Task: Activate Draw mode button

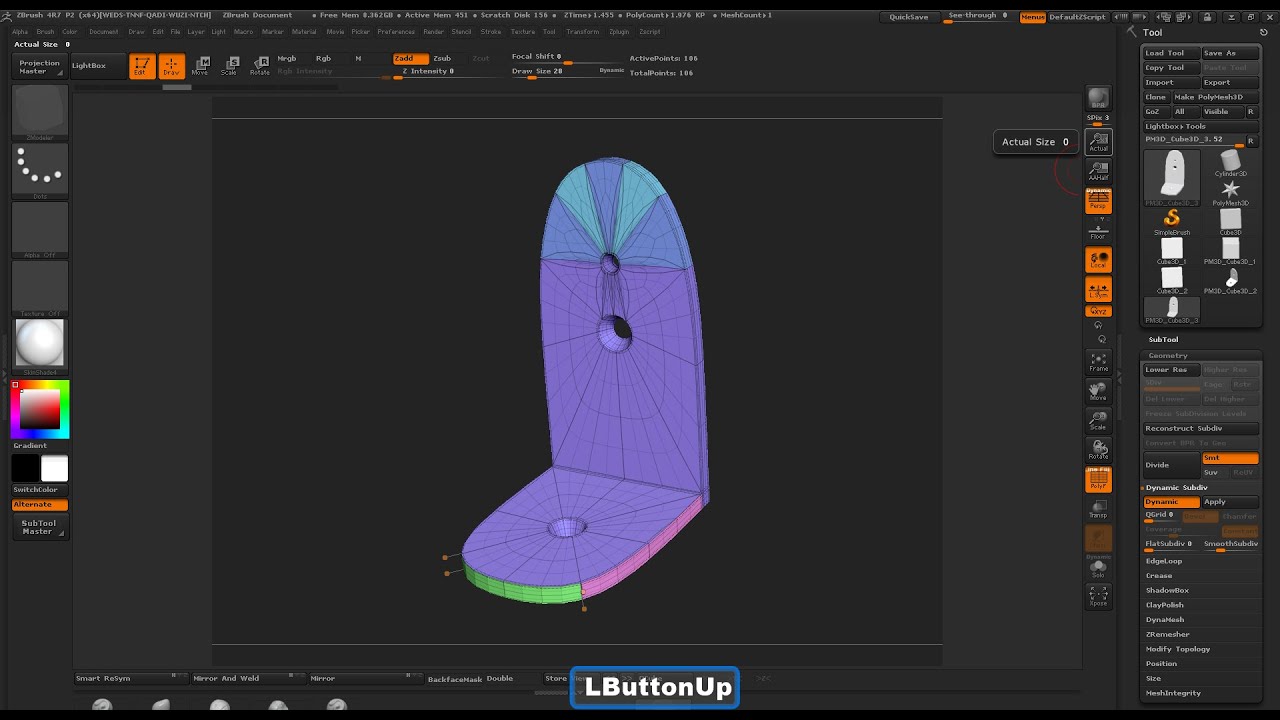Action: (171, 66)
